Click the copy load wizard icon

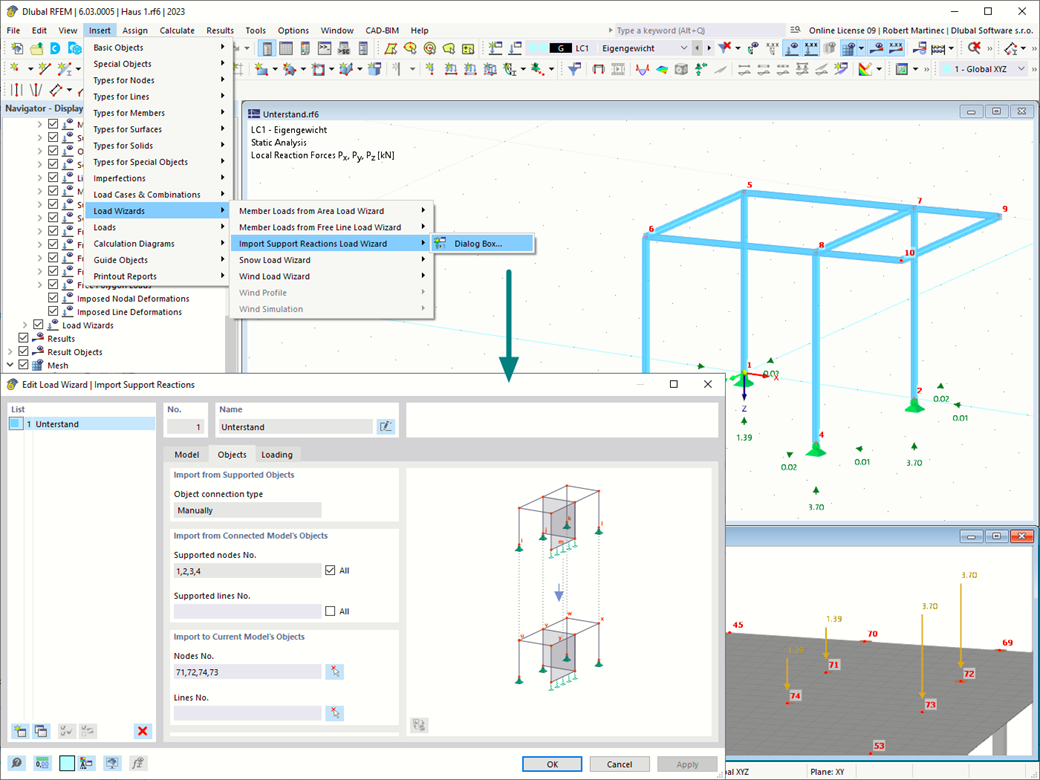[41, 731]
